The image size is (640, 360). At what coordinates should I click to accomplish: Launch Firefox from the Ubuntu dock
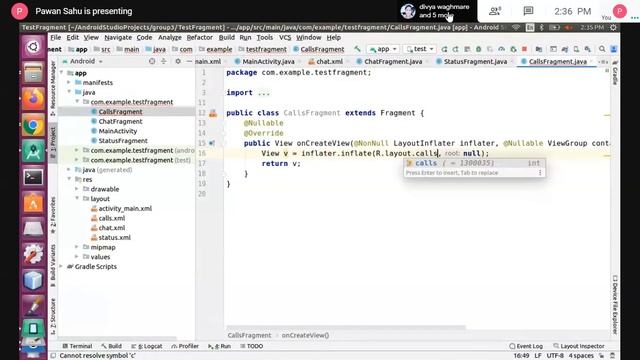click(x=33, y=99)
